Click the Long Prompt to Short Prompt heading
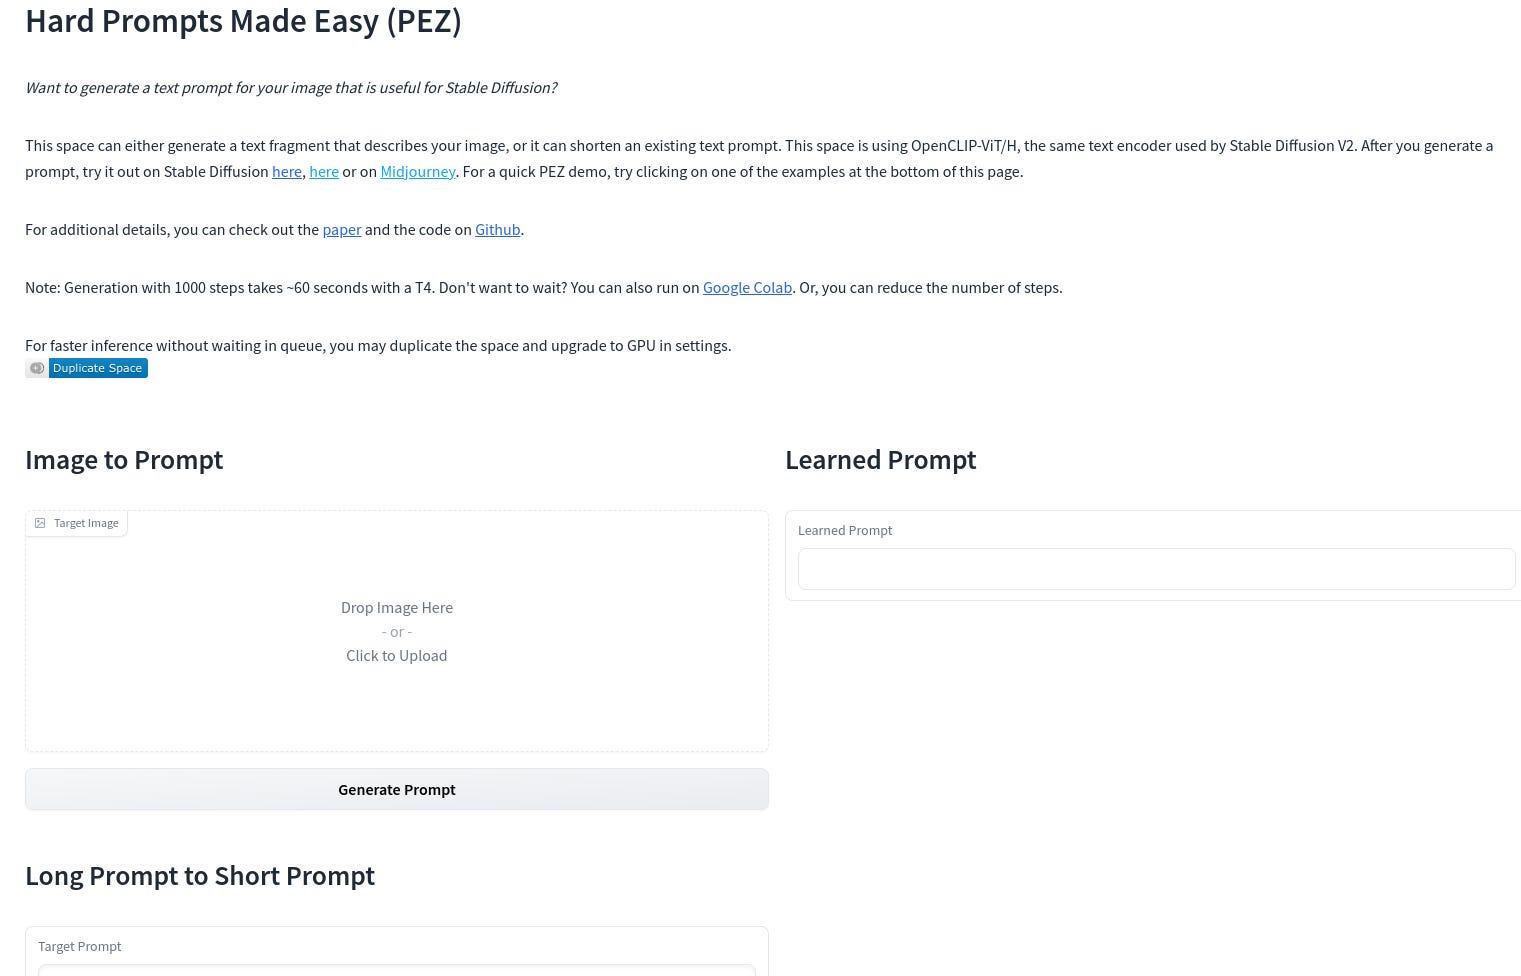The height and width of the screenshot is (976, 1521). [x=200, y=875]
